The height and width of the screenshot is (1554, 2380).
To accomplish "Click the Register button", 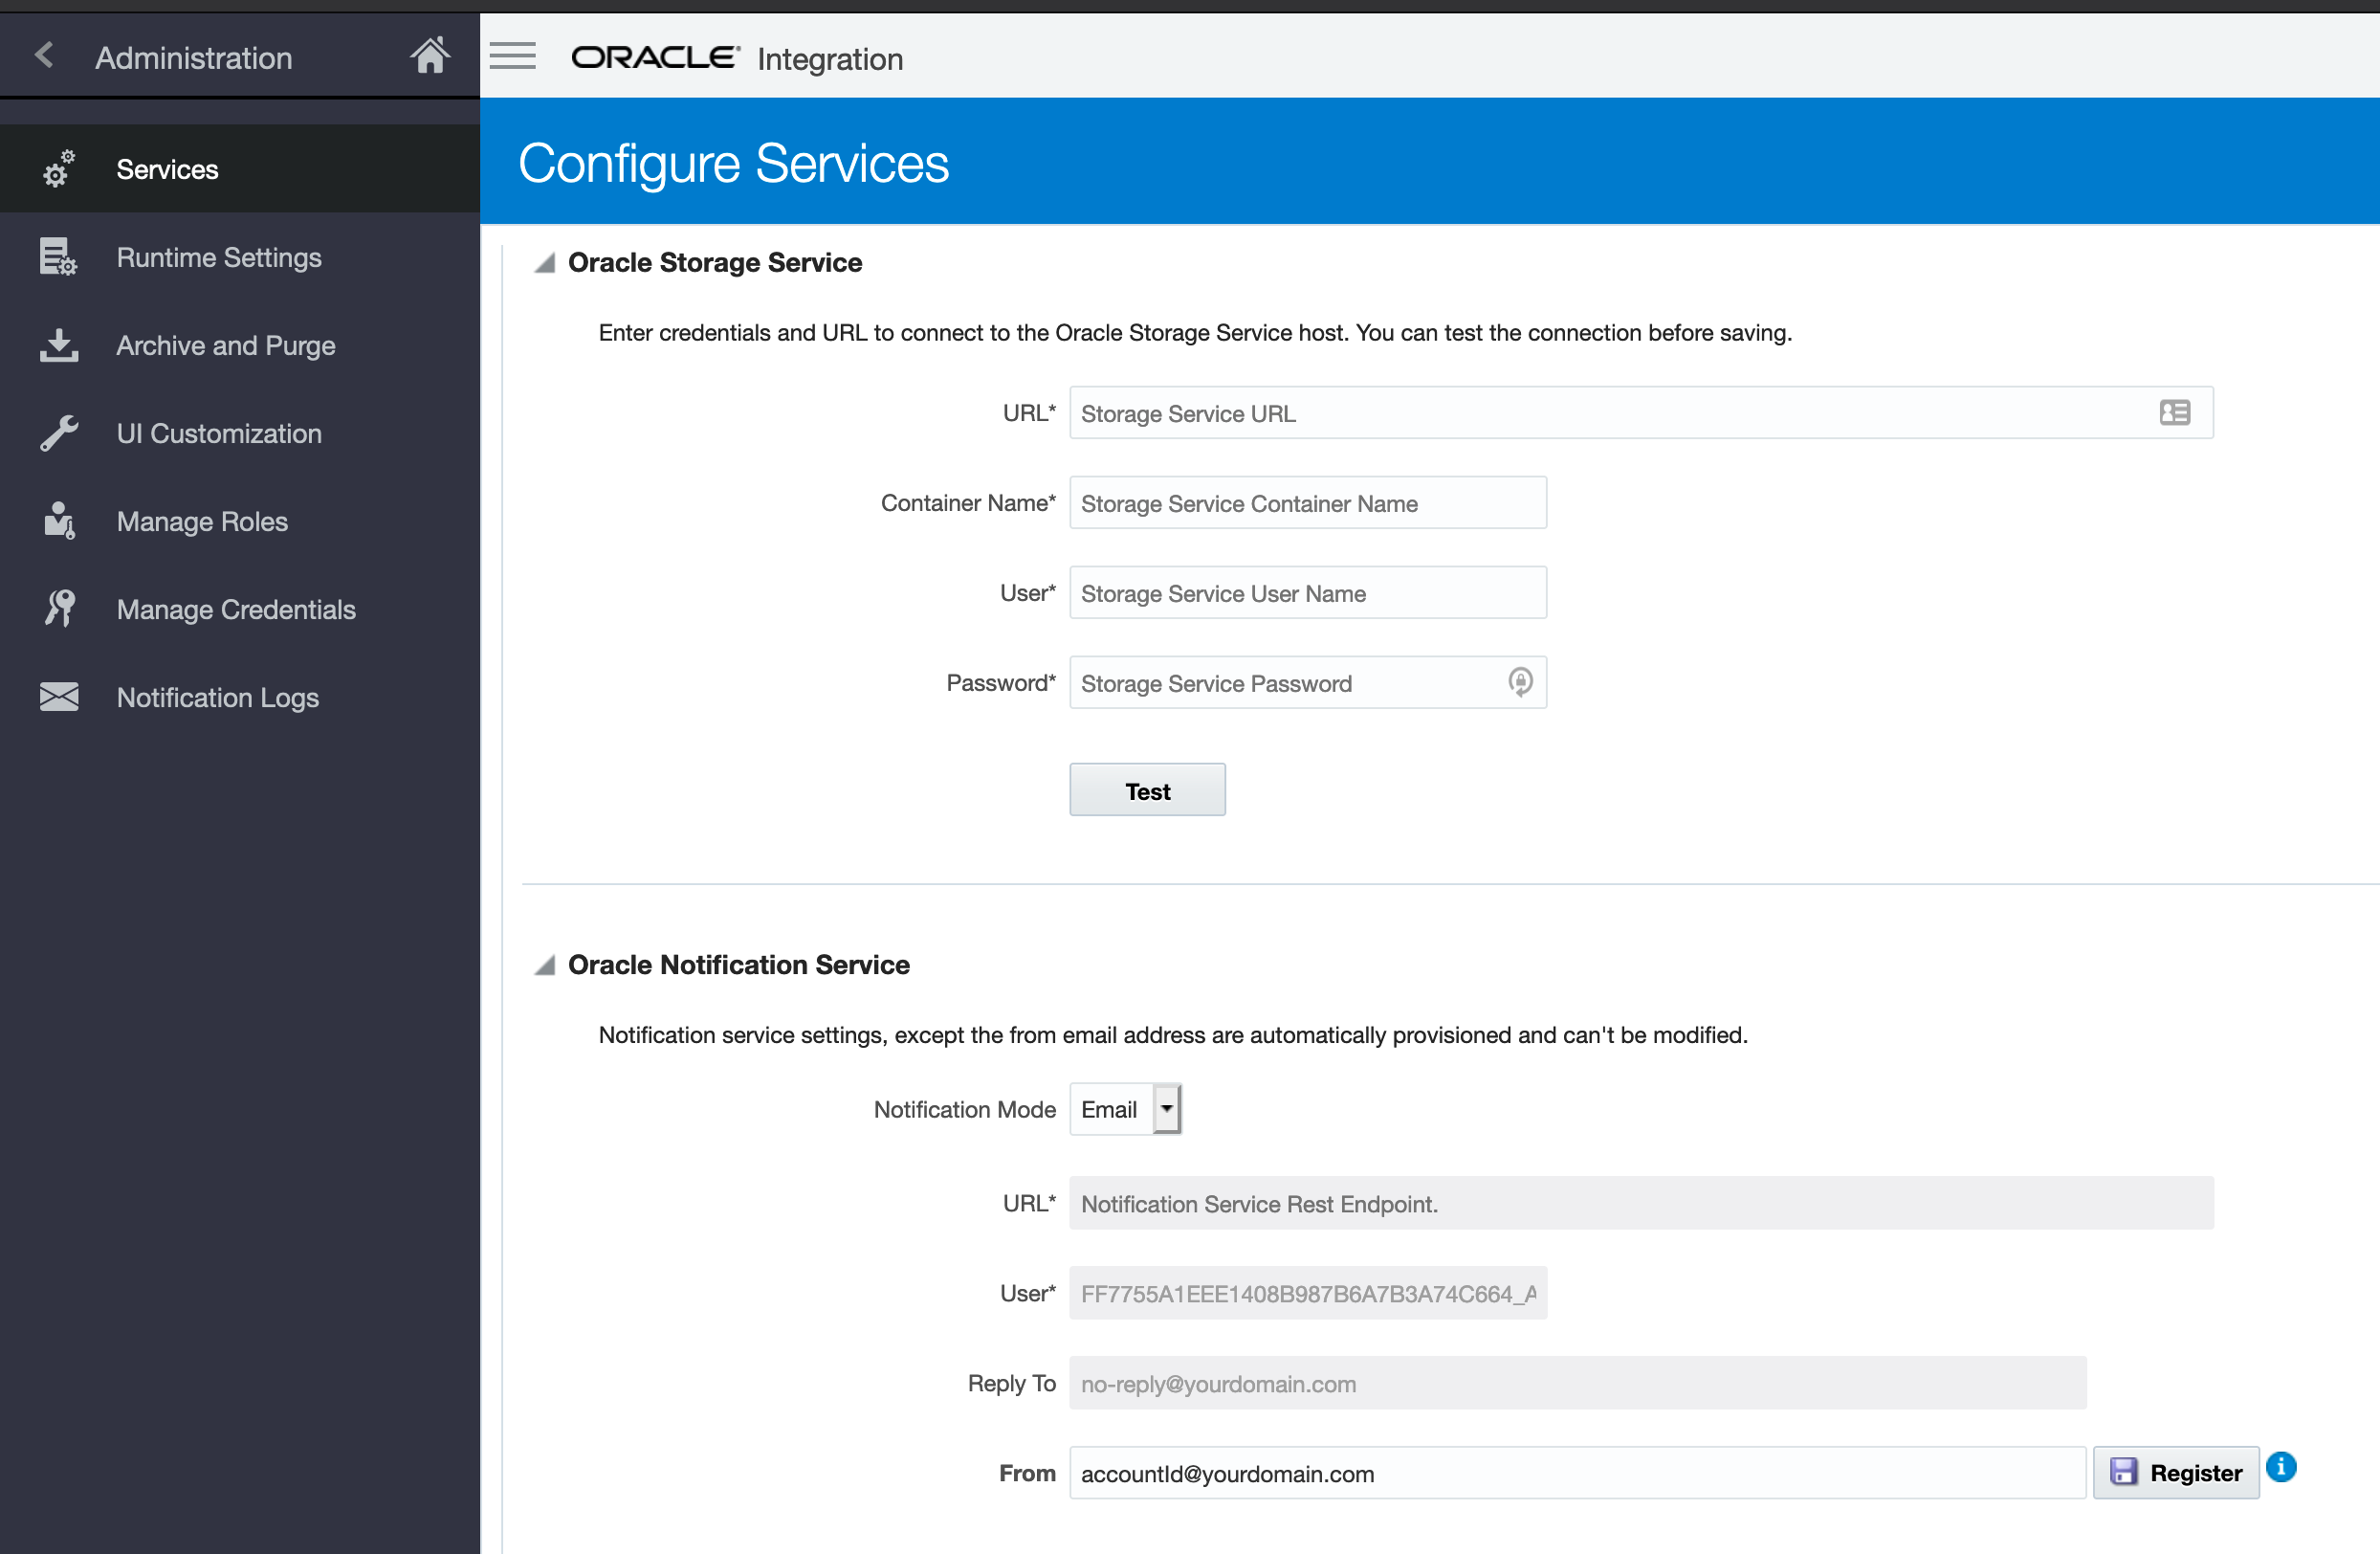I will [x=2176, y=1473].
